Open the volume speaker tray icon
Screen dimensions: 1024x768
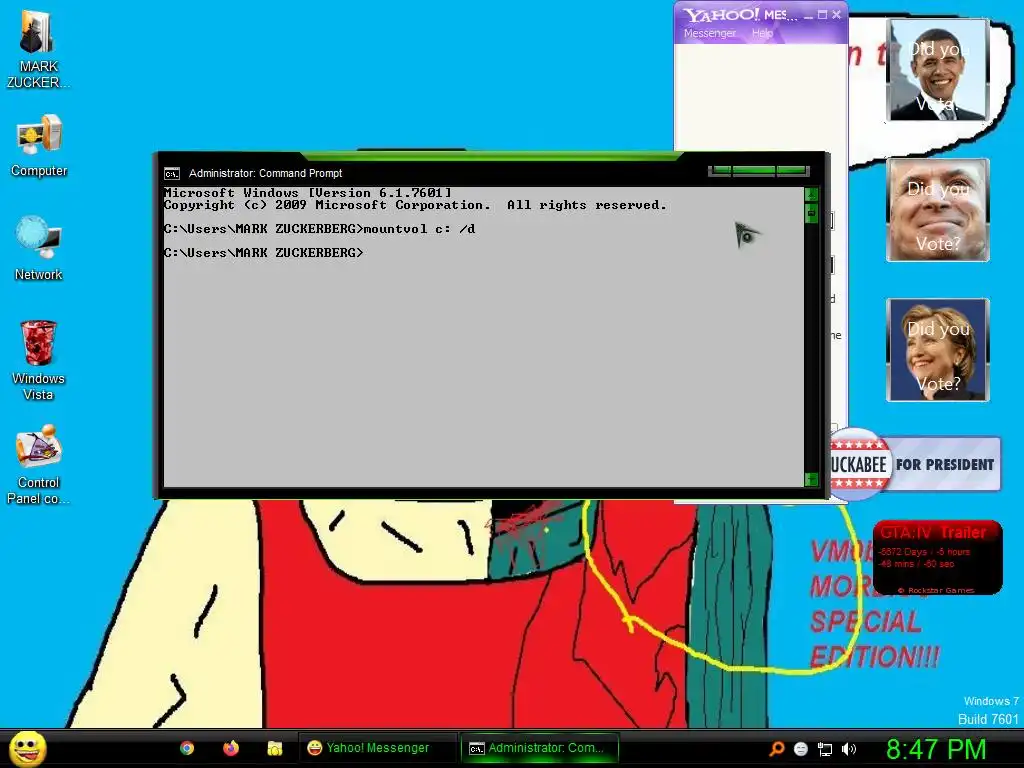(848, 749)
